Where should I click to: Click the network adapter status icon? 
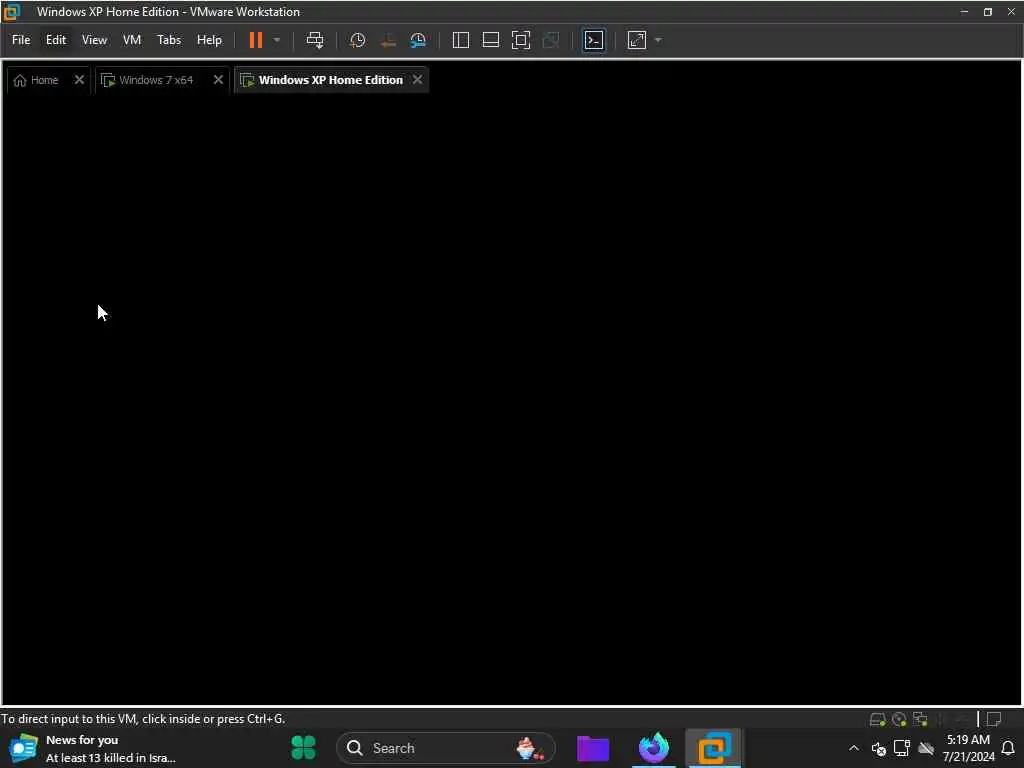click(x=921, y=720)
